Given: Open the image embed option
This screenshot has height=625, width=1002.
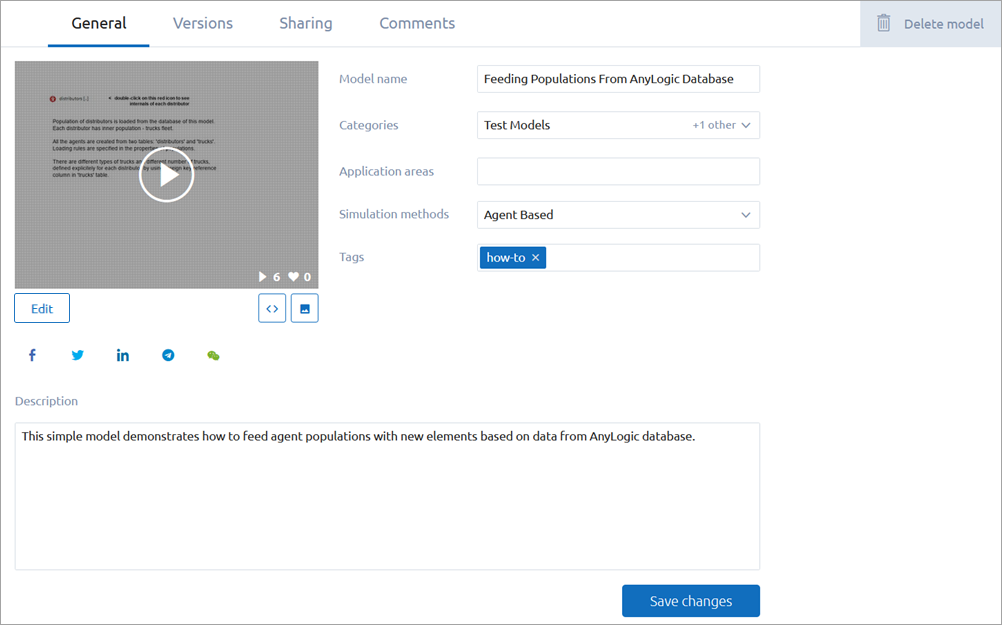Looking at the screenshot, I should [303, 307].
